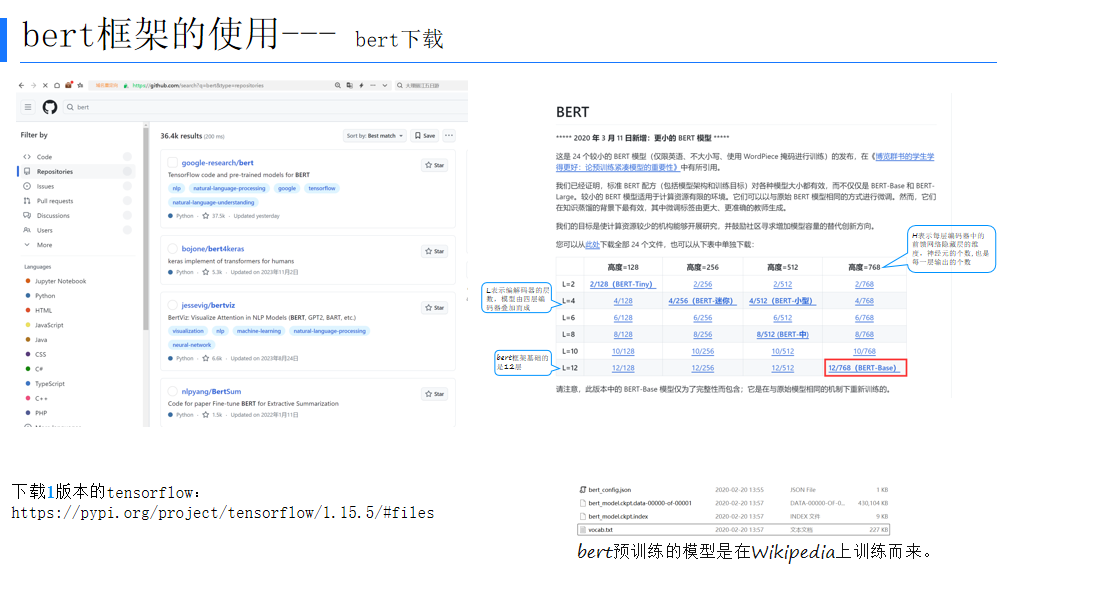This screenshot has height=616, width=1096.
Task: Click the neural-network topic tag
Action: coord(192,345)
